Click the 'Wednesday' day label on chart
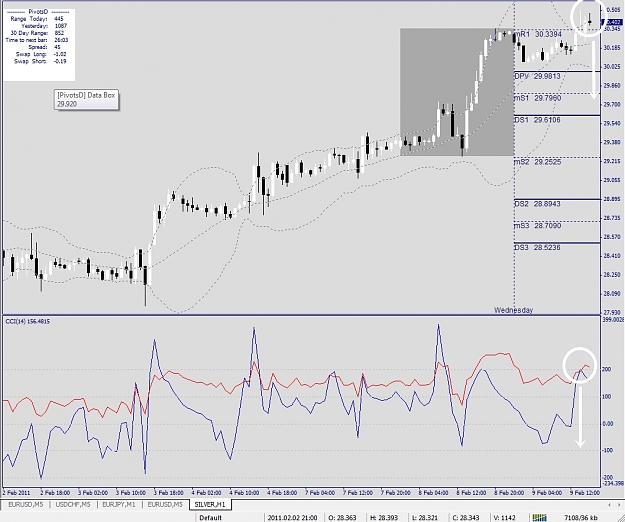This screenshot has height=522, width=625. [513, 310]
